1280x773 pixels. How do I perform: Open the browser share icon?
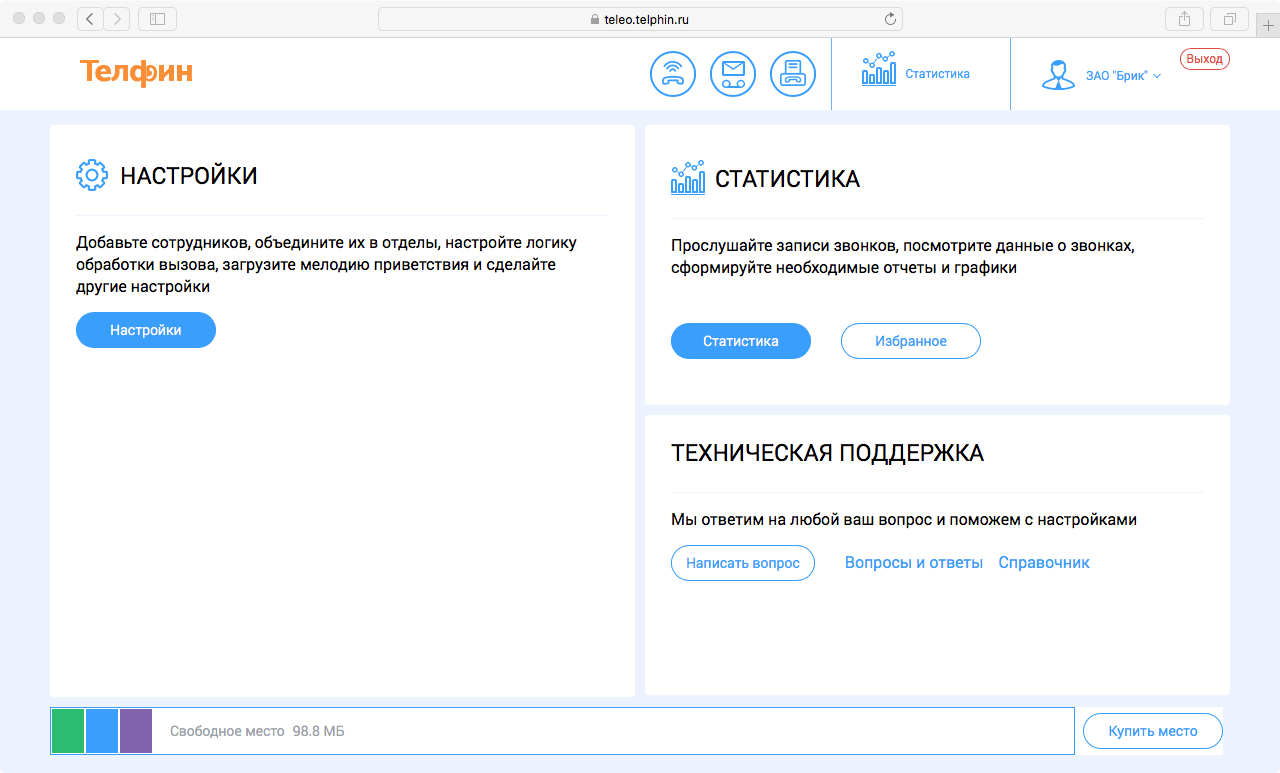tap(1185, 18)
